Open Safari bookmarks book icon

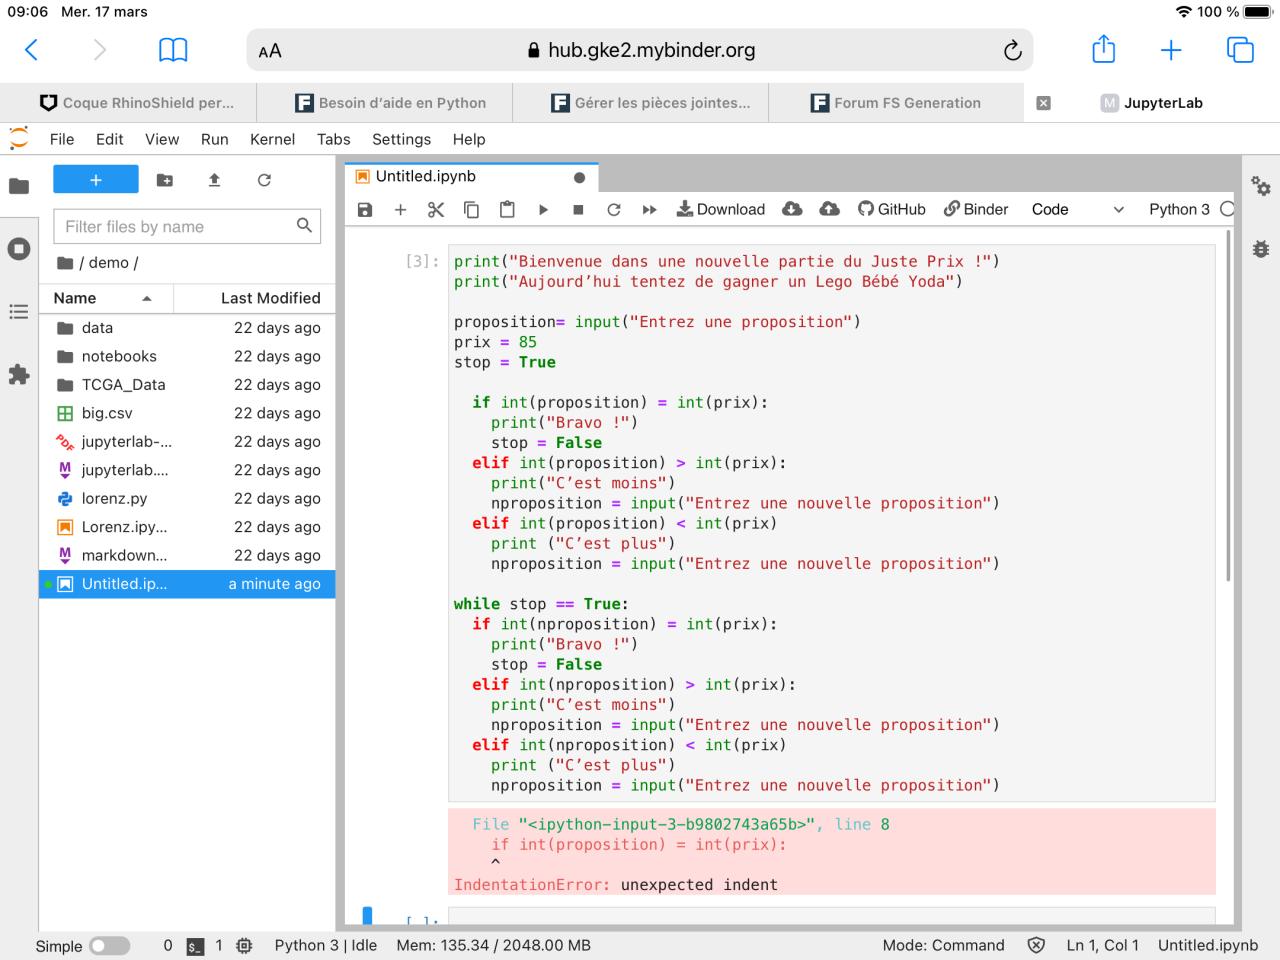(173, 50)
